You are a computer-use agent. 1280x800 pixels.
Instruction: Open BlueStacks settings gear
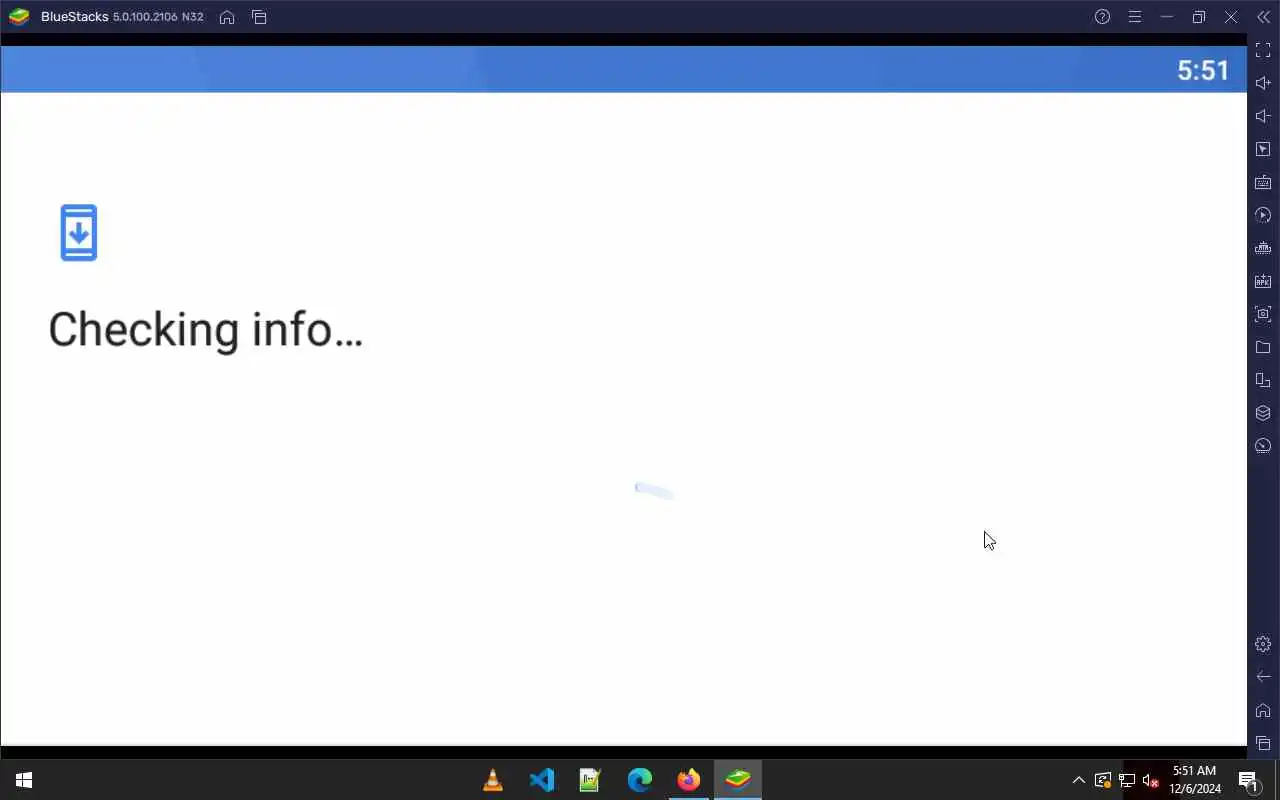[1263, 644]
